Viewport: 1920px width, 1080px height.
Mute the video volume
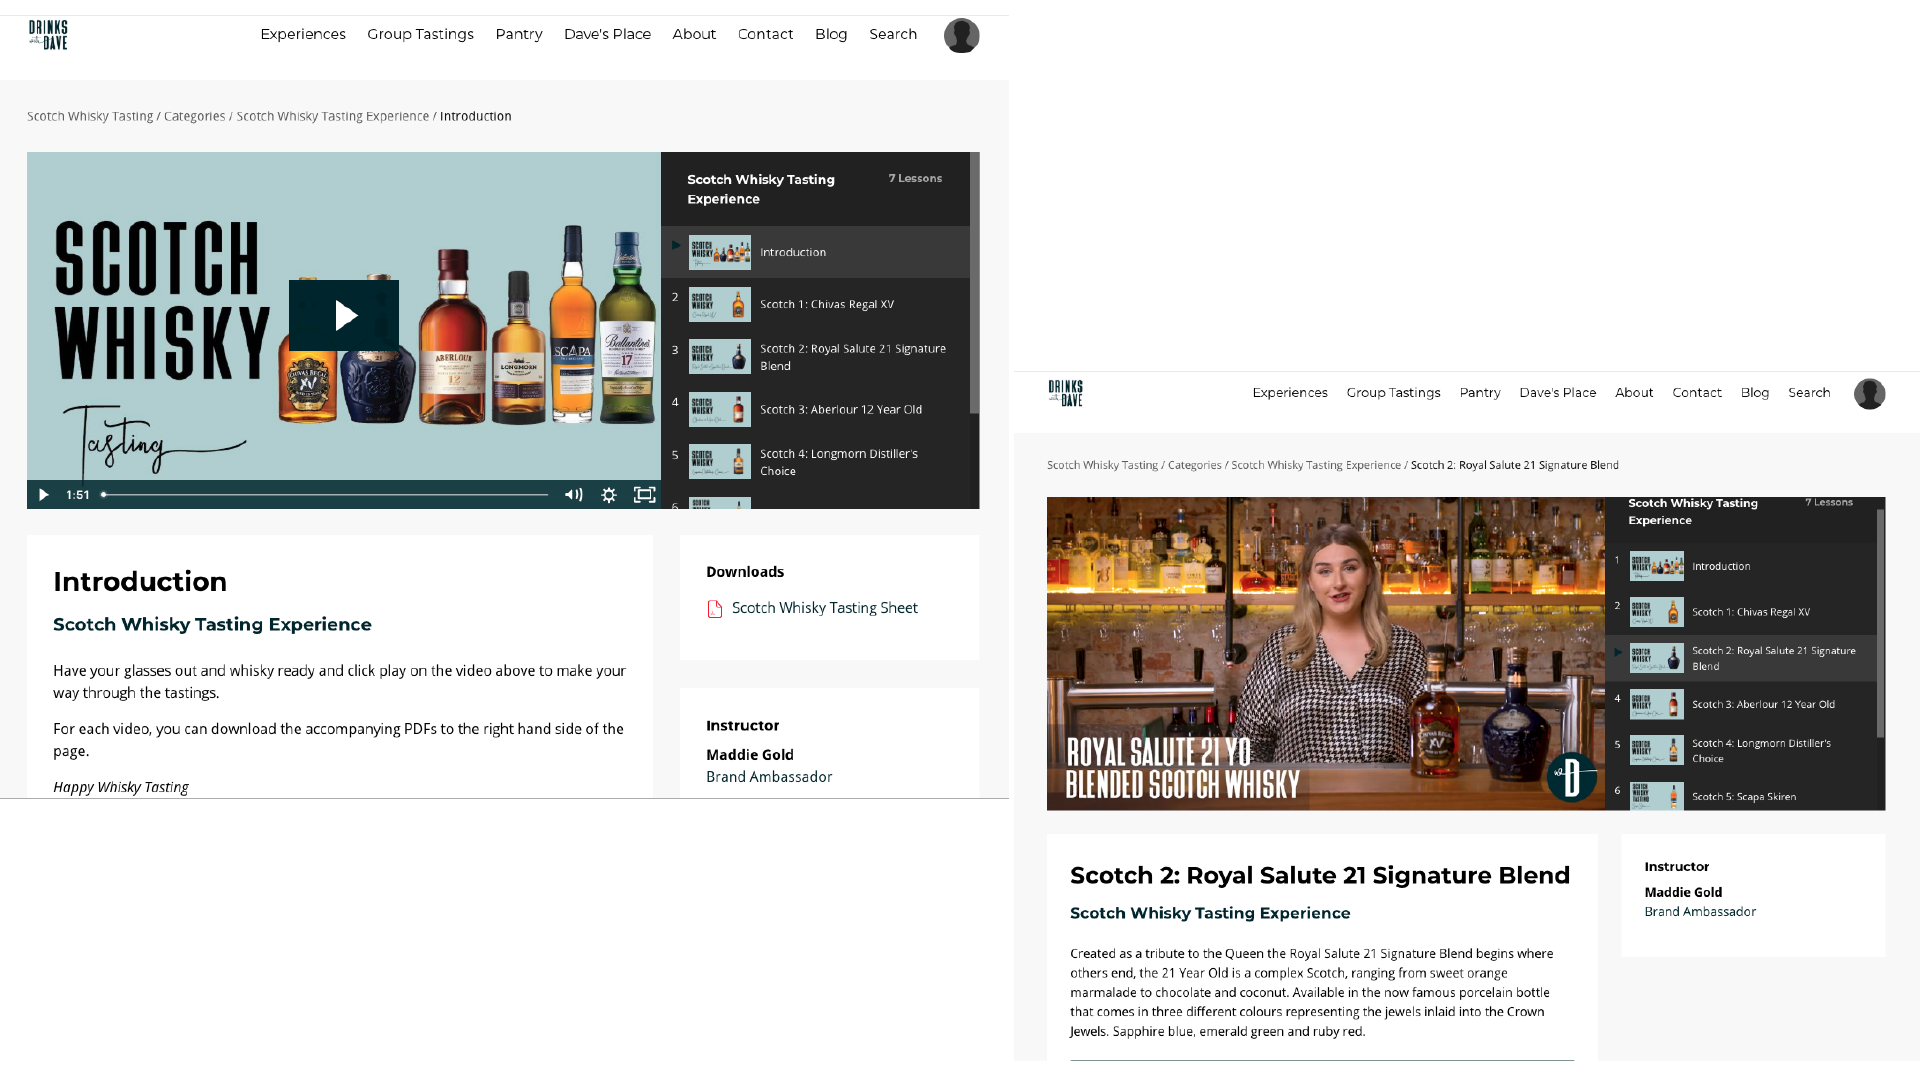[573, 495]
